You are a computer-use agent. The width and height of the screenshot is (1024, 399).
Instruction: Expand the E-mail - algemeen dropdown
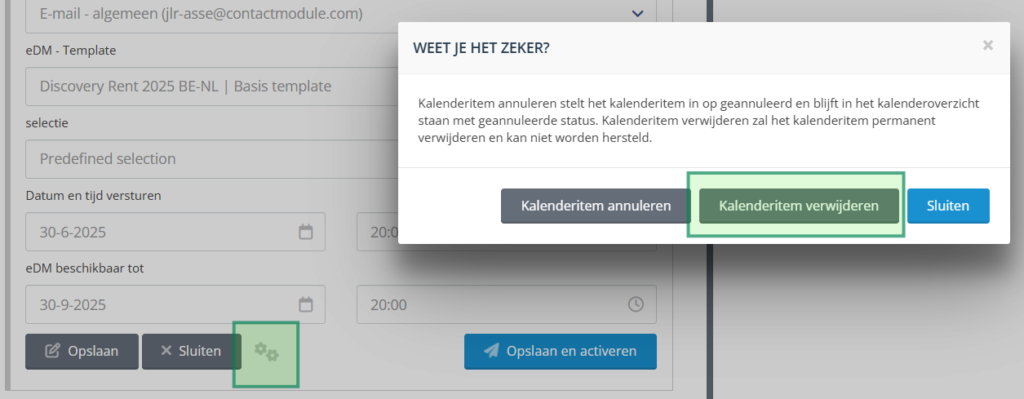637,13
